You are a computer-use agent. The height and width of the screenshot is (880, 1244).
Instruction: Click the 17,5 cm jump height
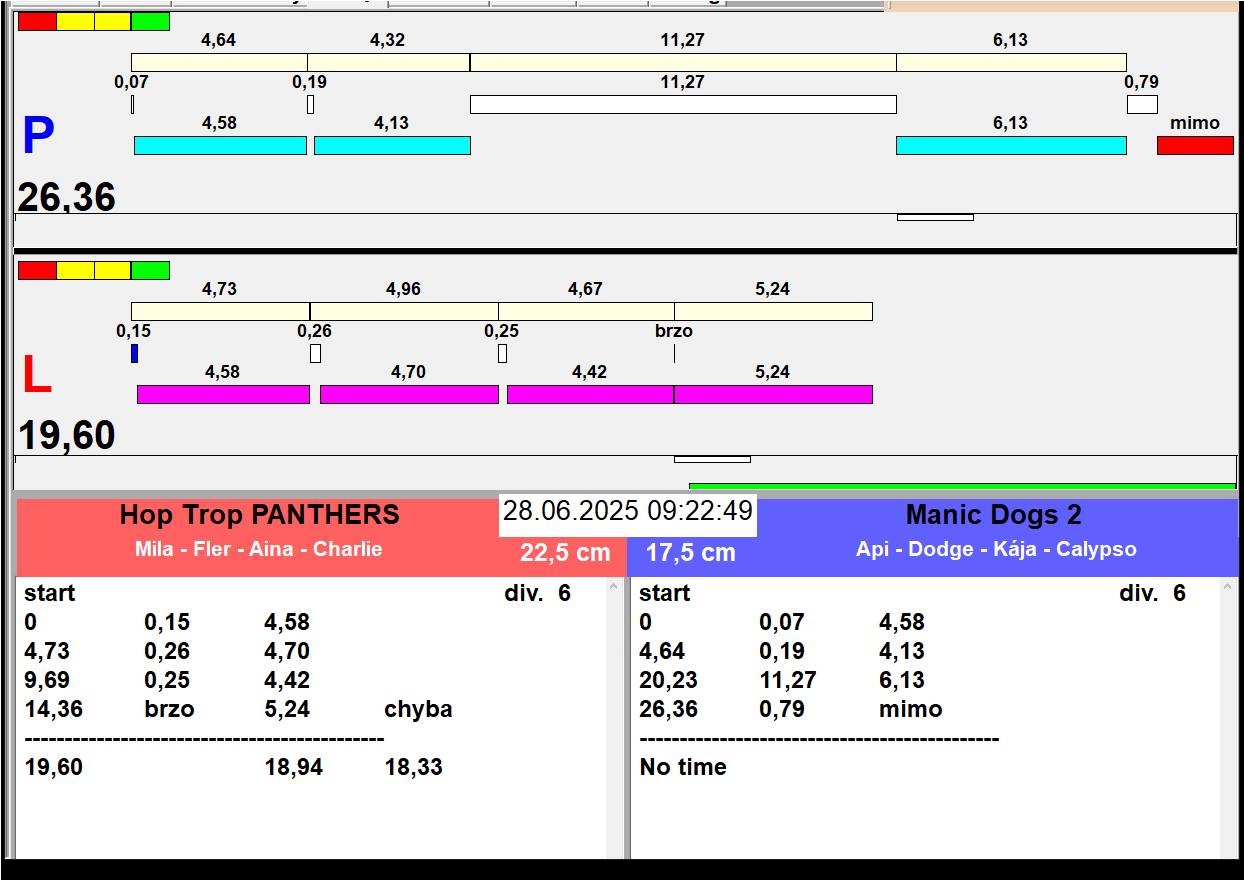click(x=690, y=552)
